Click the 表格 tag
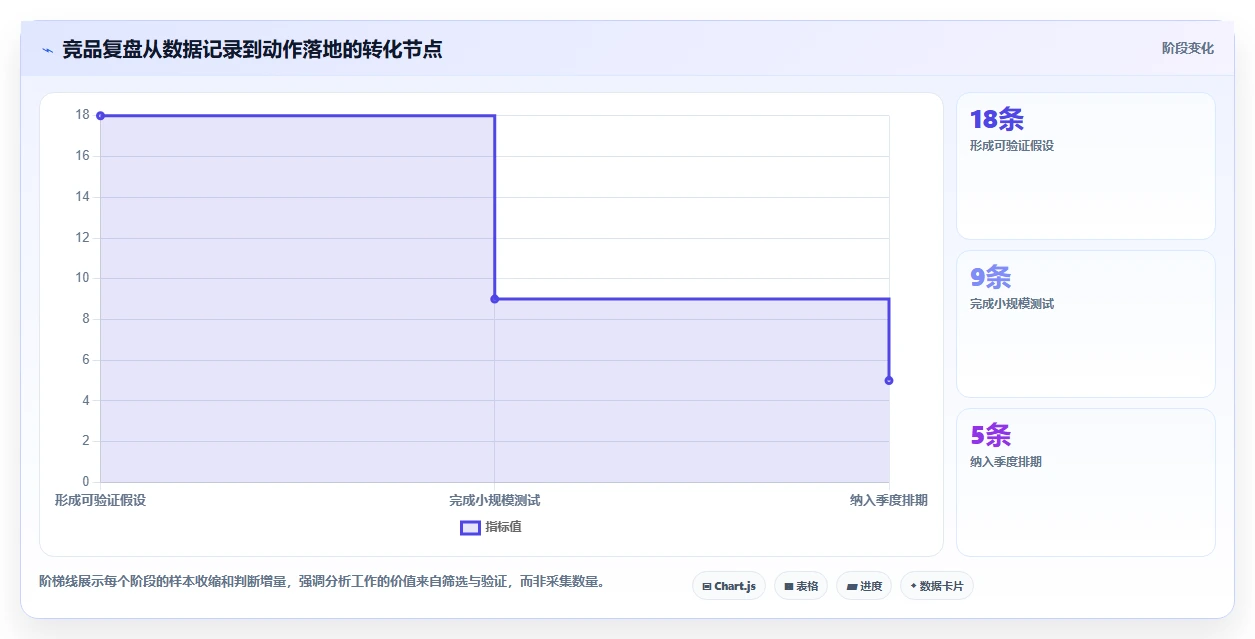 (x=801, y=586)
